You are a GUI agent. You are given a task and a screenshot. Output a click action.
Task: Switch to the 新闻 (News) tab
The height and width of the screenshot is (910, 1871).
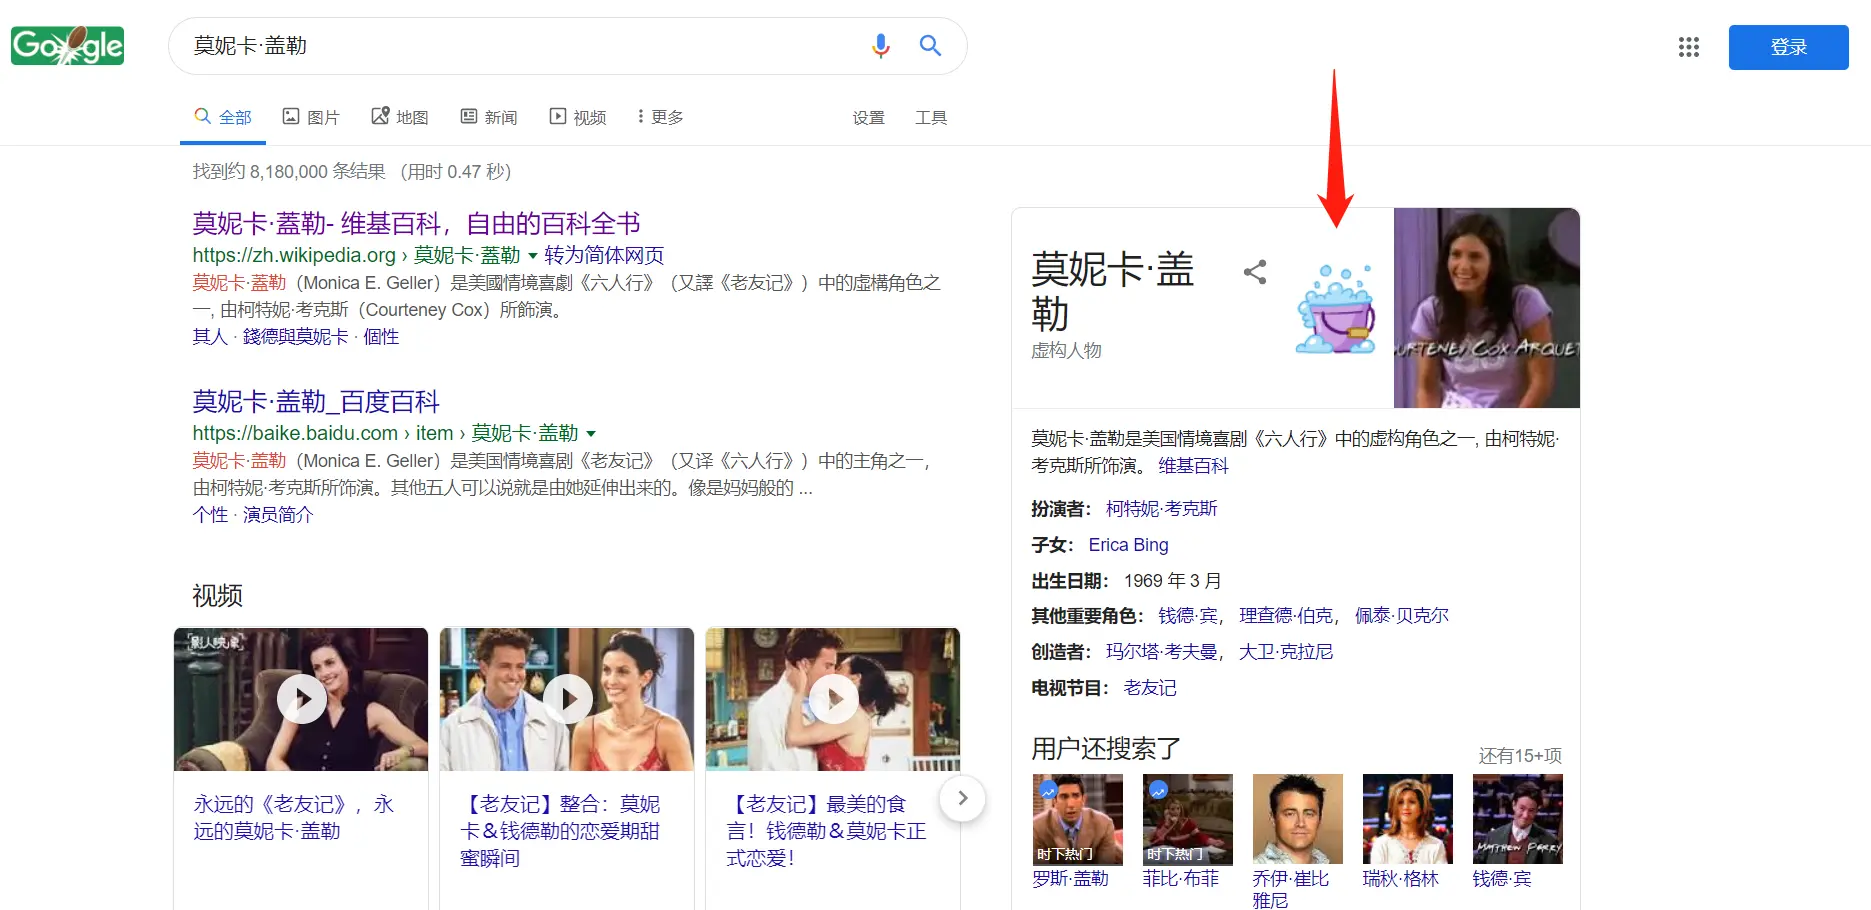pos(489,117)
